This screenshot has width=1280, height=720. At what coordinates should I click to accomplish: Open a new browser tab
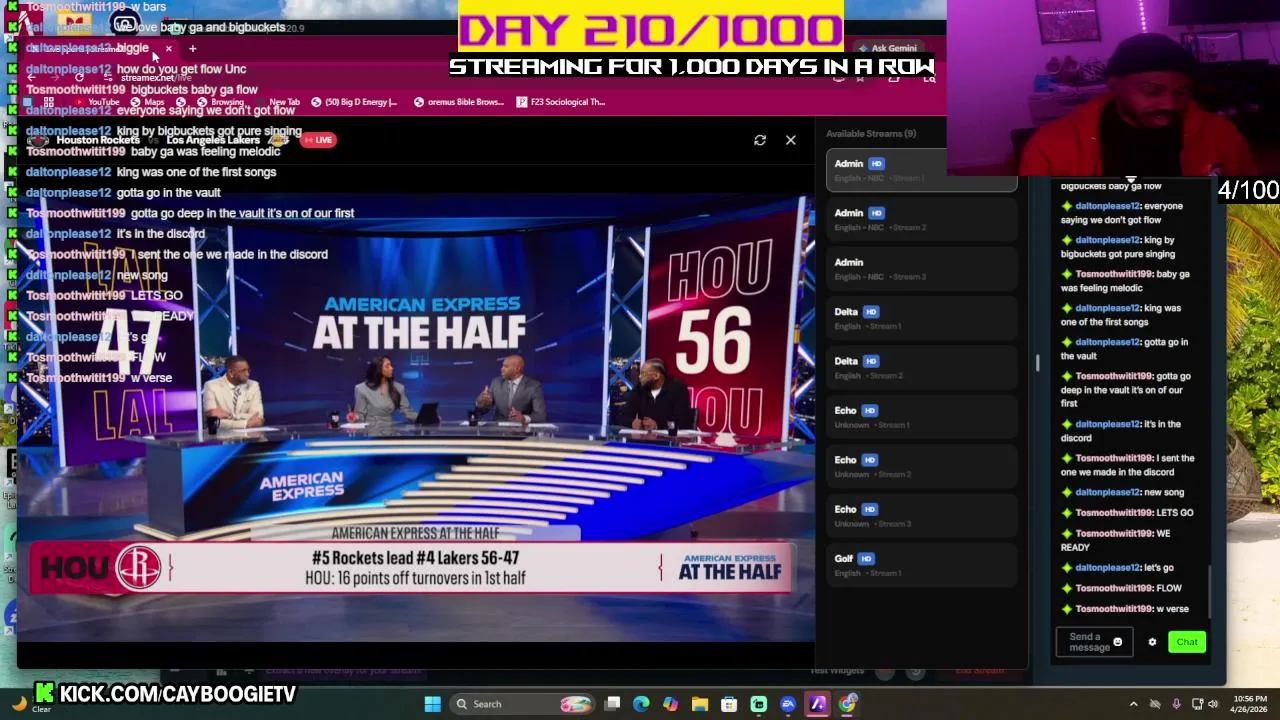(192, 48)
